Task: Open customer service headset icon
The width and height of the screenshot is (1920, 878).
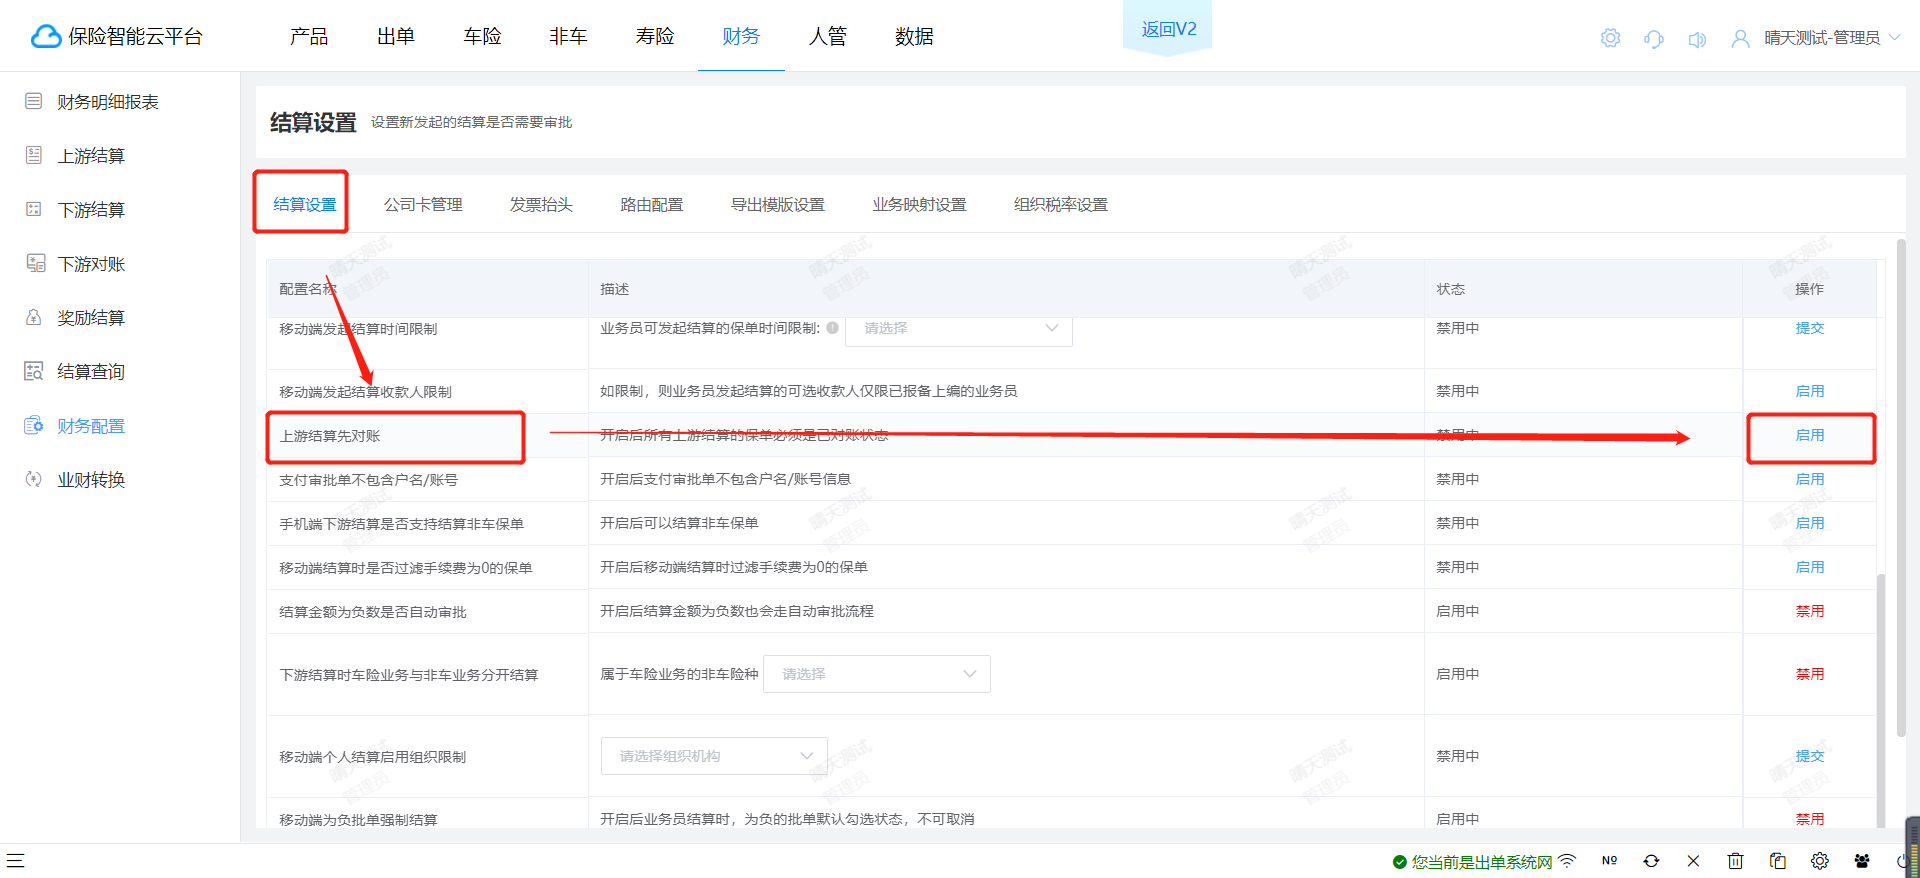Action: (1654, 39)
